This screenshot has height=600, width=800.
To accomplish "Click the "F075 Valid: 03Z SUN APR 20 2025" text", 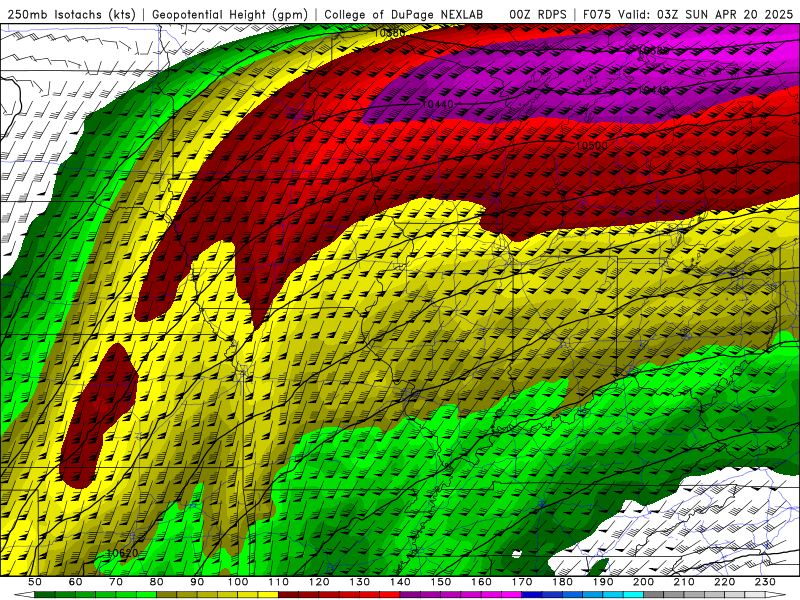I will tap(688, 15).
